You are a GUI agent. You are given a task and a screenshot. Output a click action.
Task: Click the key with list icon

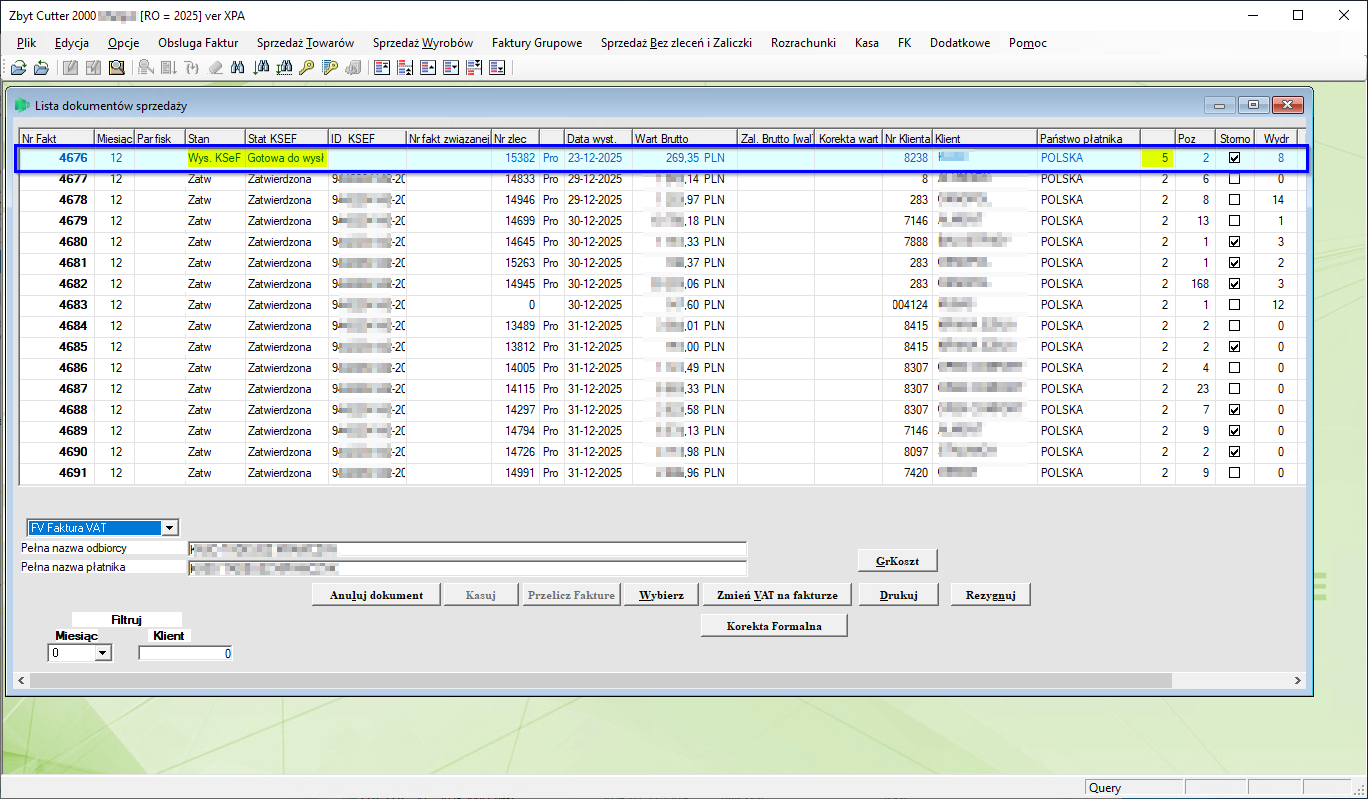click(x=330, y=68)
